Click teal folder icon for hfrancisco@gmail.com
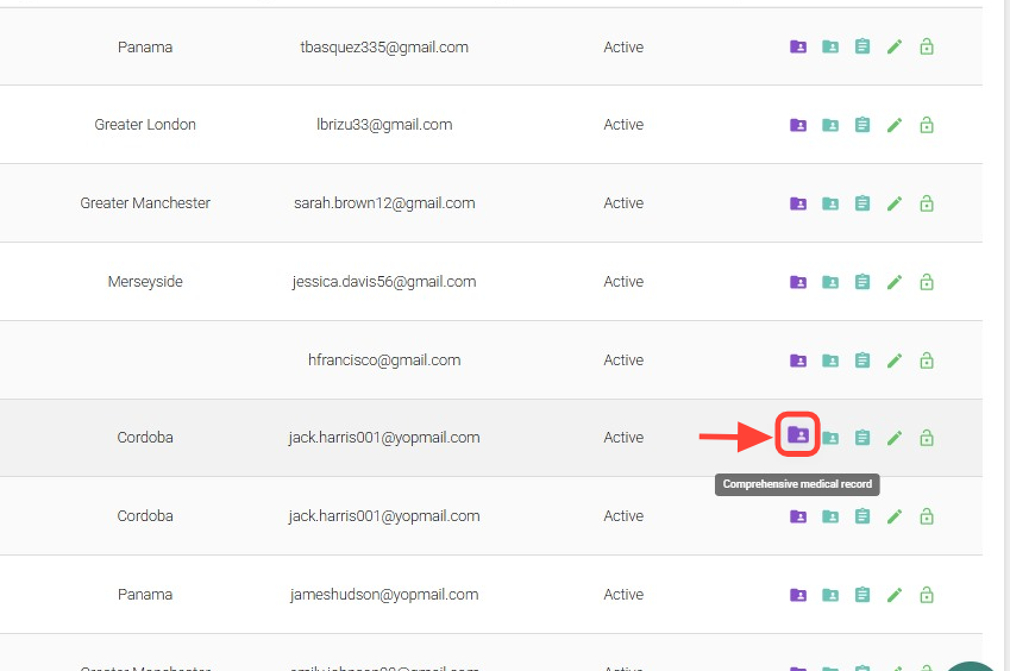The image size is (1010, 671). pyautogui.click(x=830, y=360)
